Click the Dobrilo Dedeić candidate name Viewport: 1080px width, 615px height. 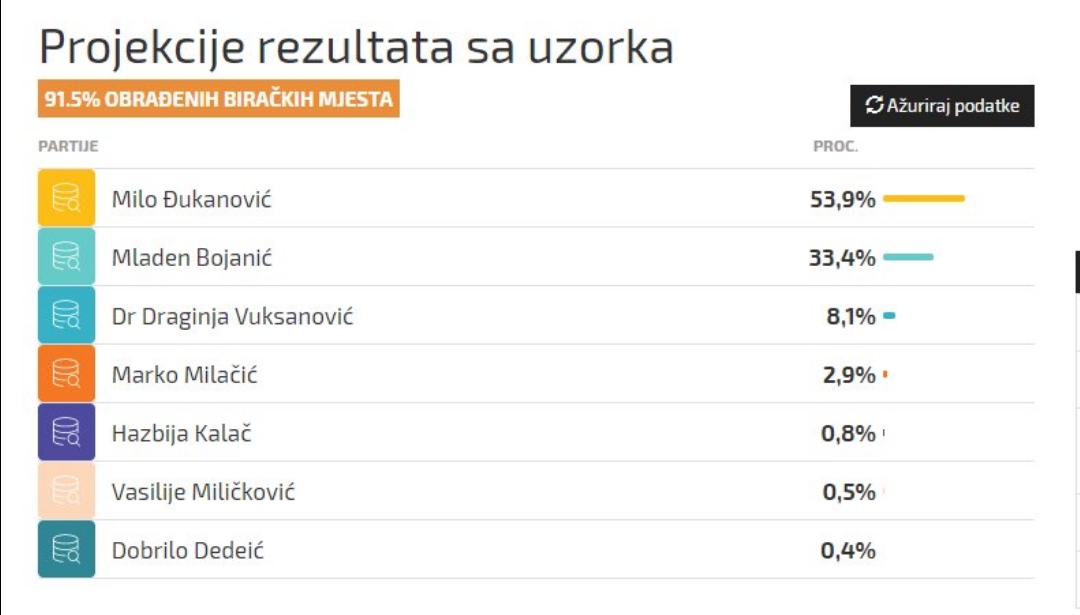pyautogui.click(x=187, y=550)
